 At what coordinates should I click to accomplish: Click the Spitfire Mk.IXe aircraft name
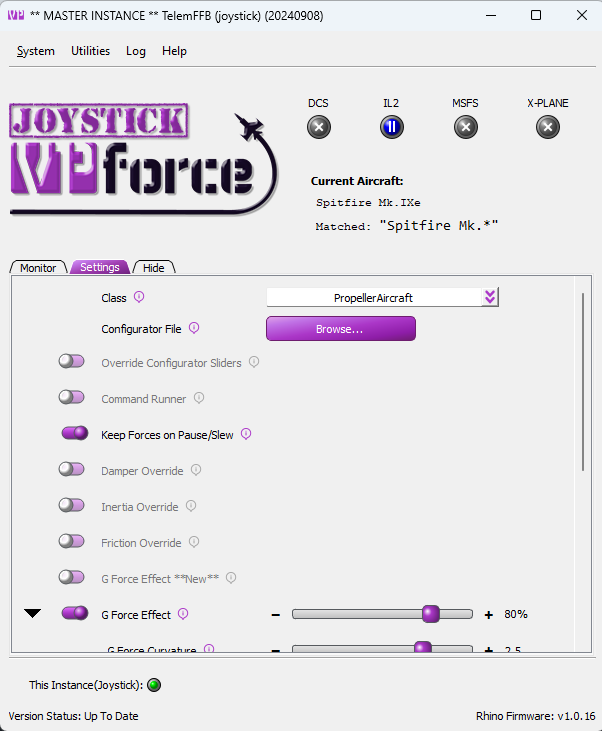[368, 203]
